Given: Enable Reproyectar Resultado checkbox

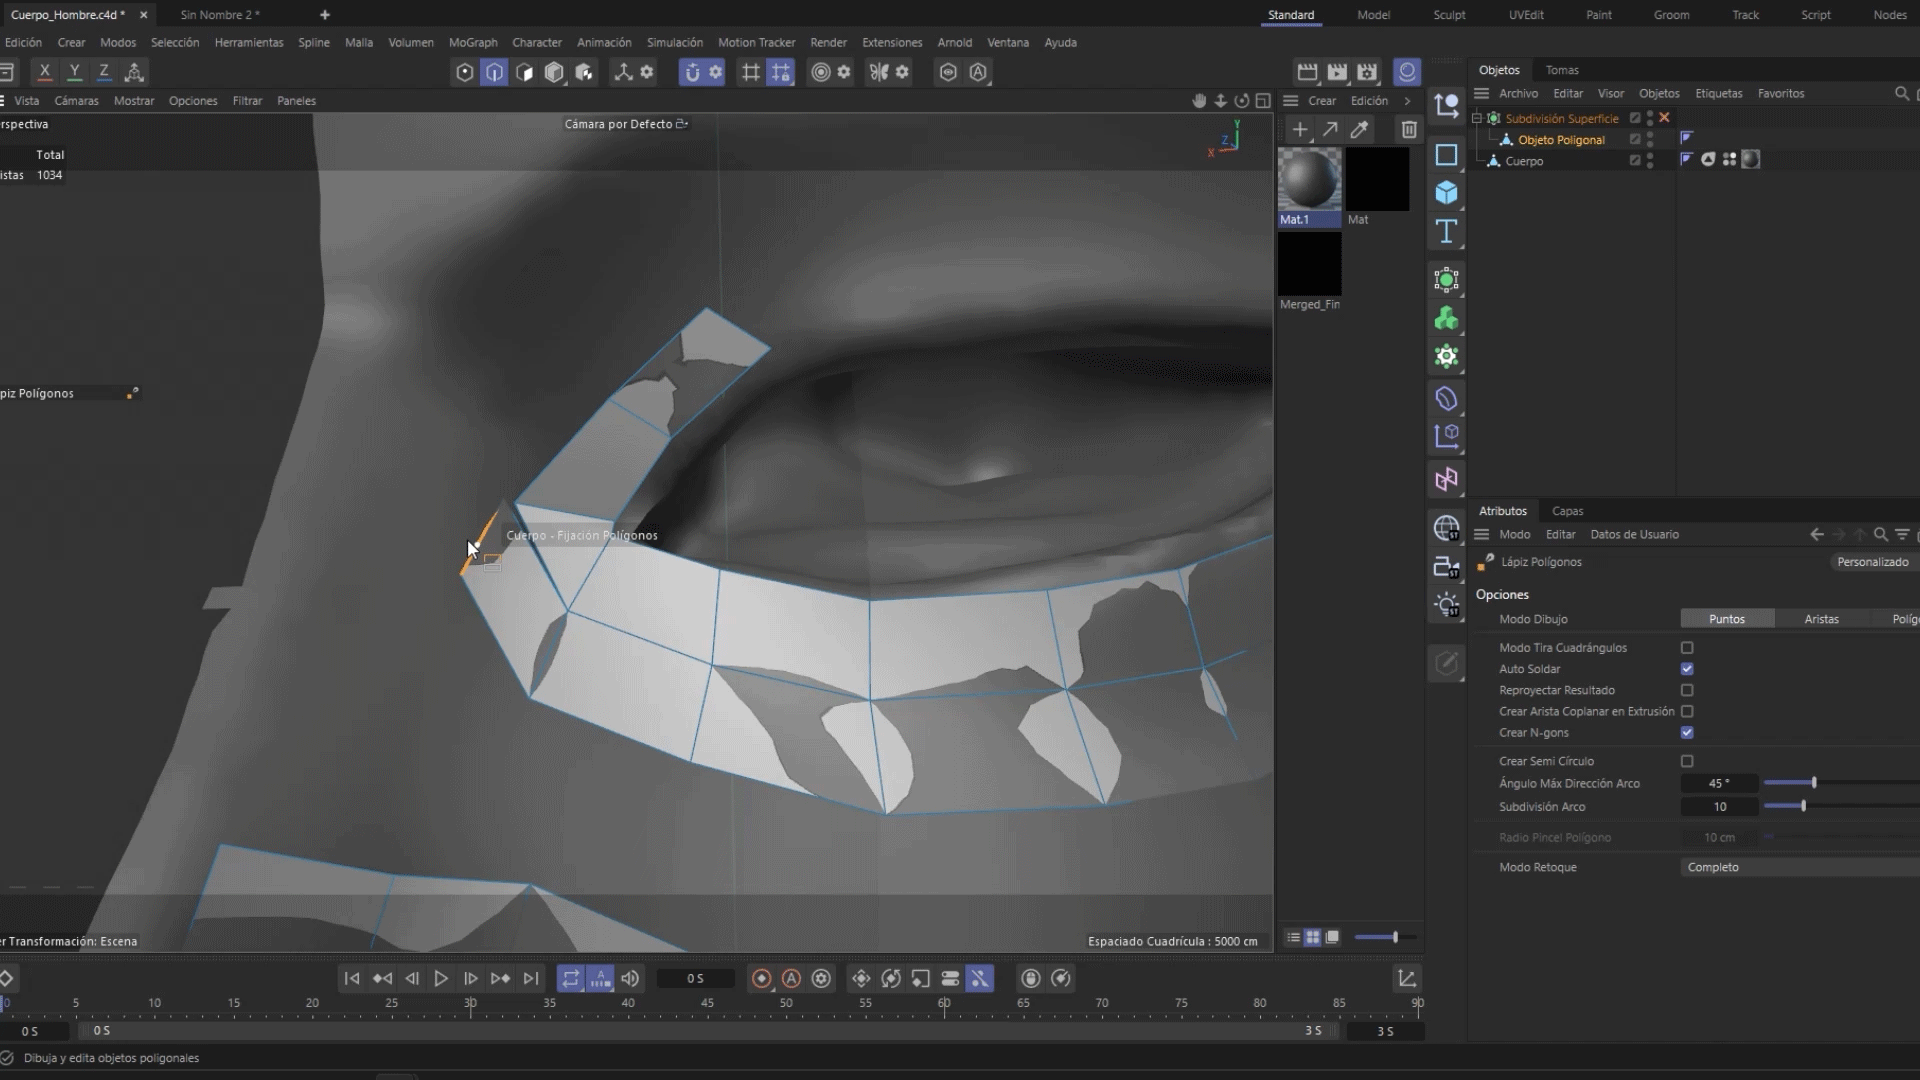Looking at the screenshot, I should coord(1687,690).
